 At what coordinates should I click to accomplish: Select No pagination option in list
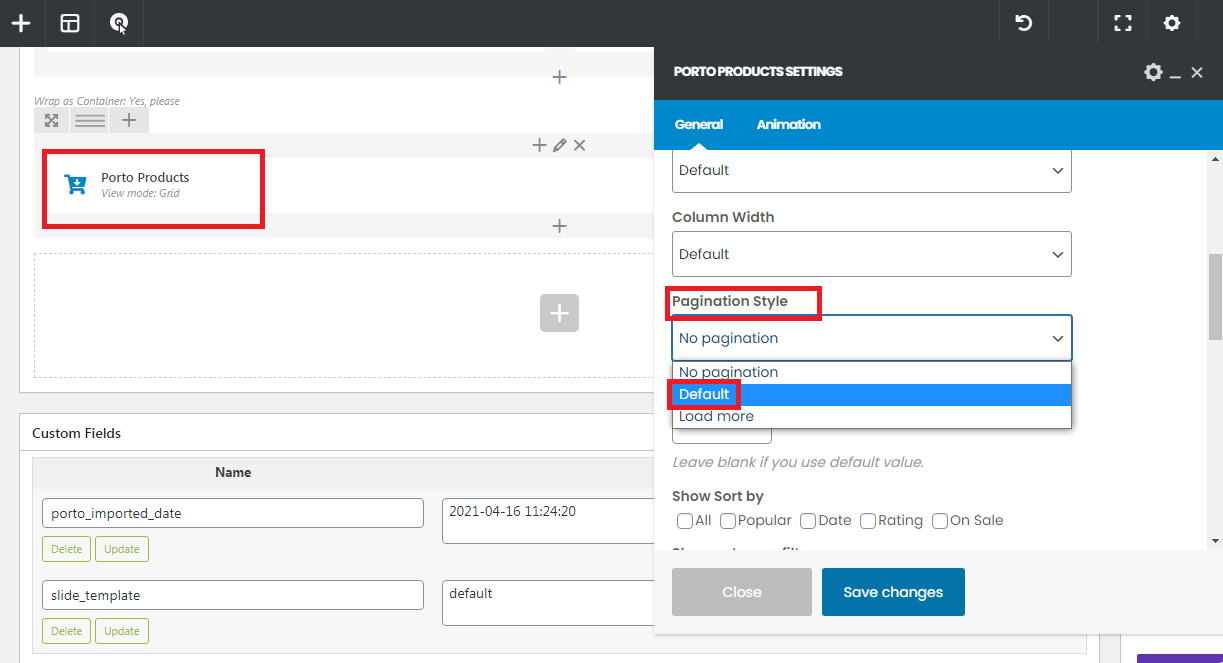872,372
